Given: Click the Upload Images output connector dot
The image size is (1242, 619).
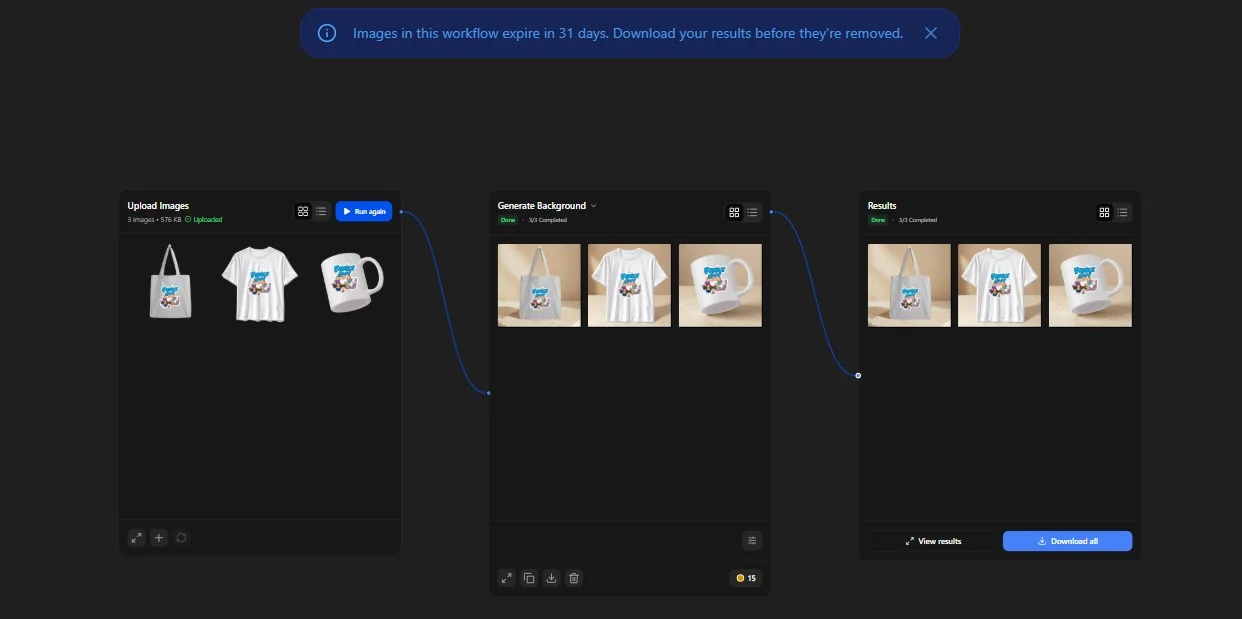Looking at the screenshot, I should tap(401, 211).
